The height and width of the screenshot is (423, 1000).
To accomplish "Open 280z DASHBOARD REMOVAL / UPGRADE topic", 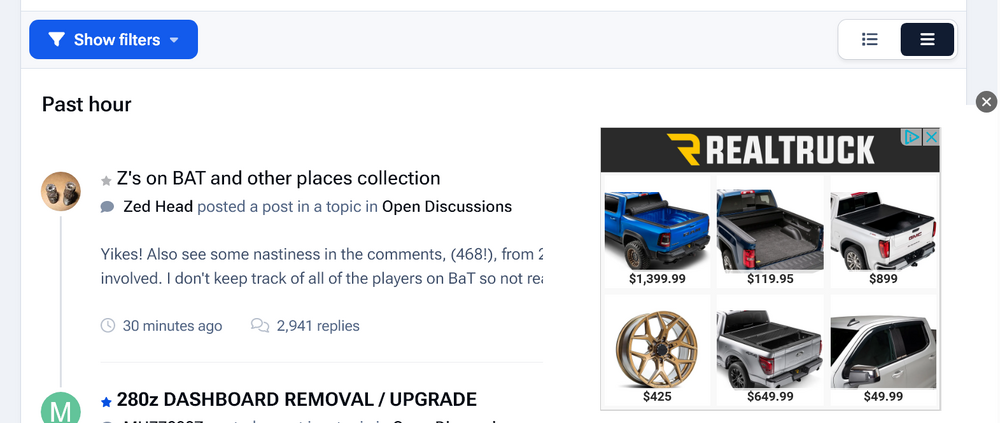I will pos(297,399).
